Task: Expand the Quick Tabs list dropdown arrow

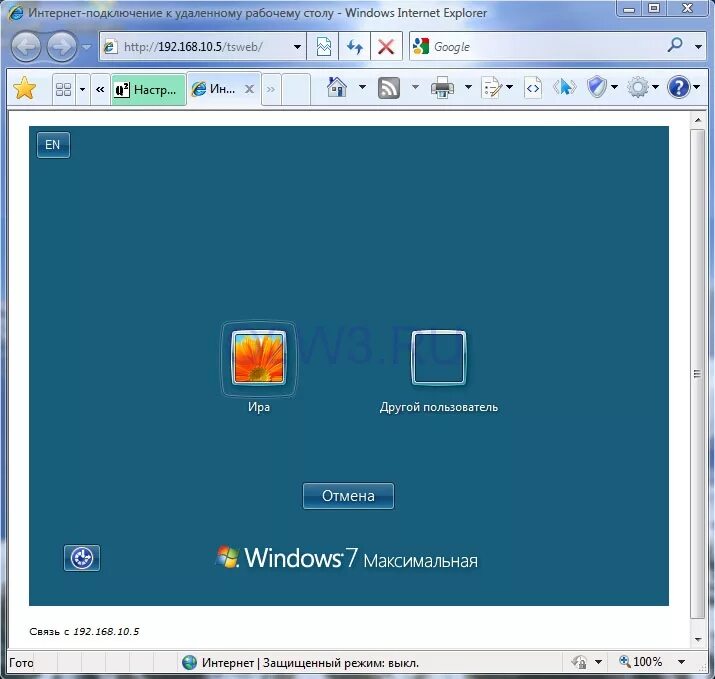Action: (x=83, y=89)
